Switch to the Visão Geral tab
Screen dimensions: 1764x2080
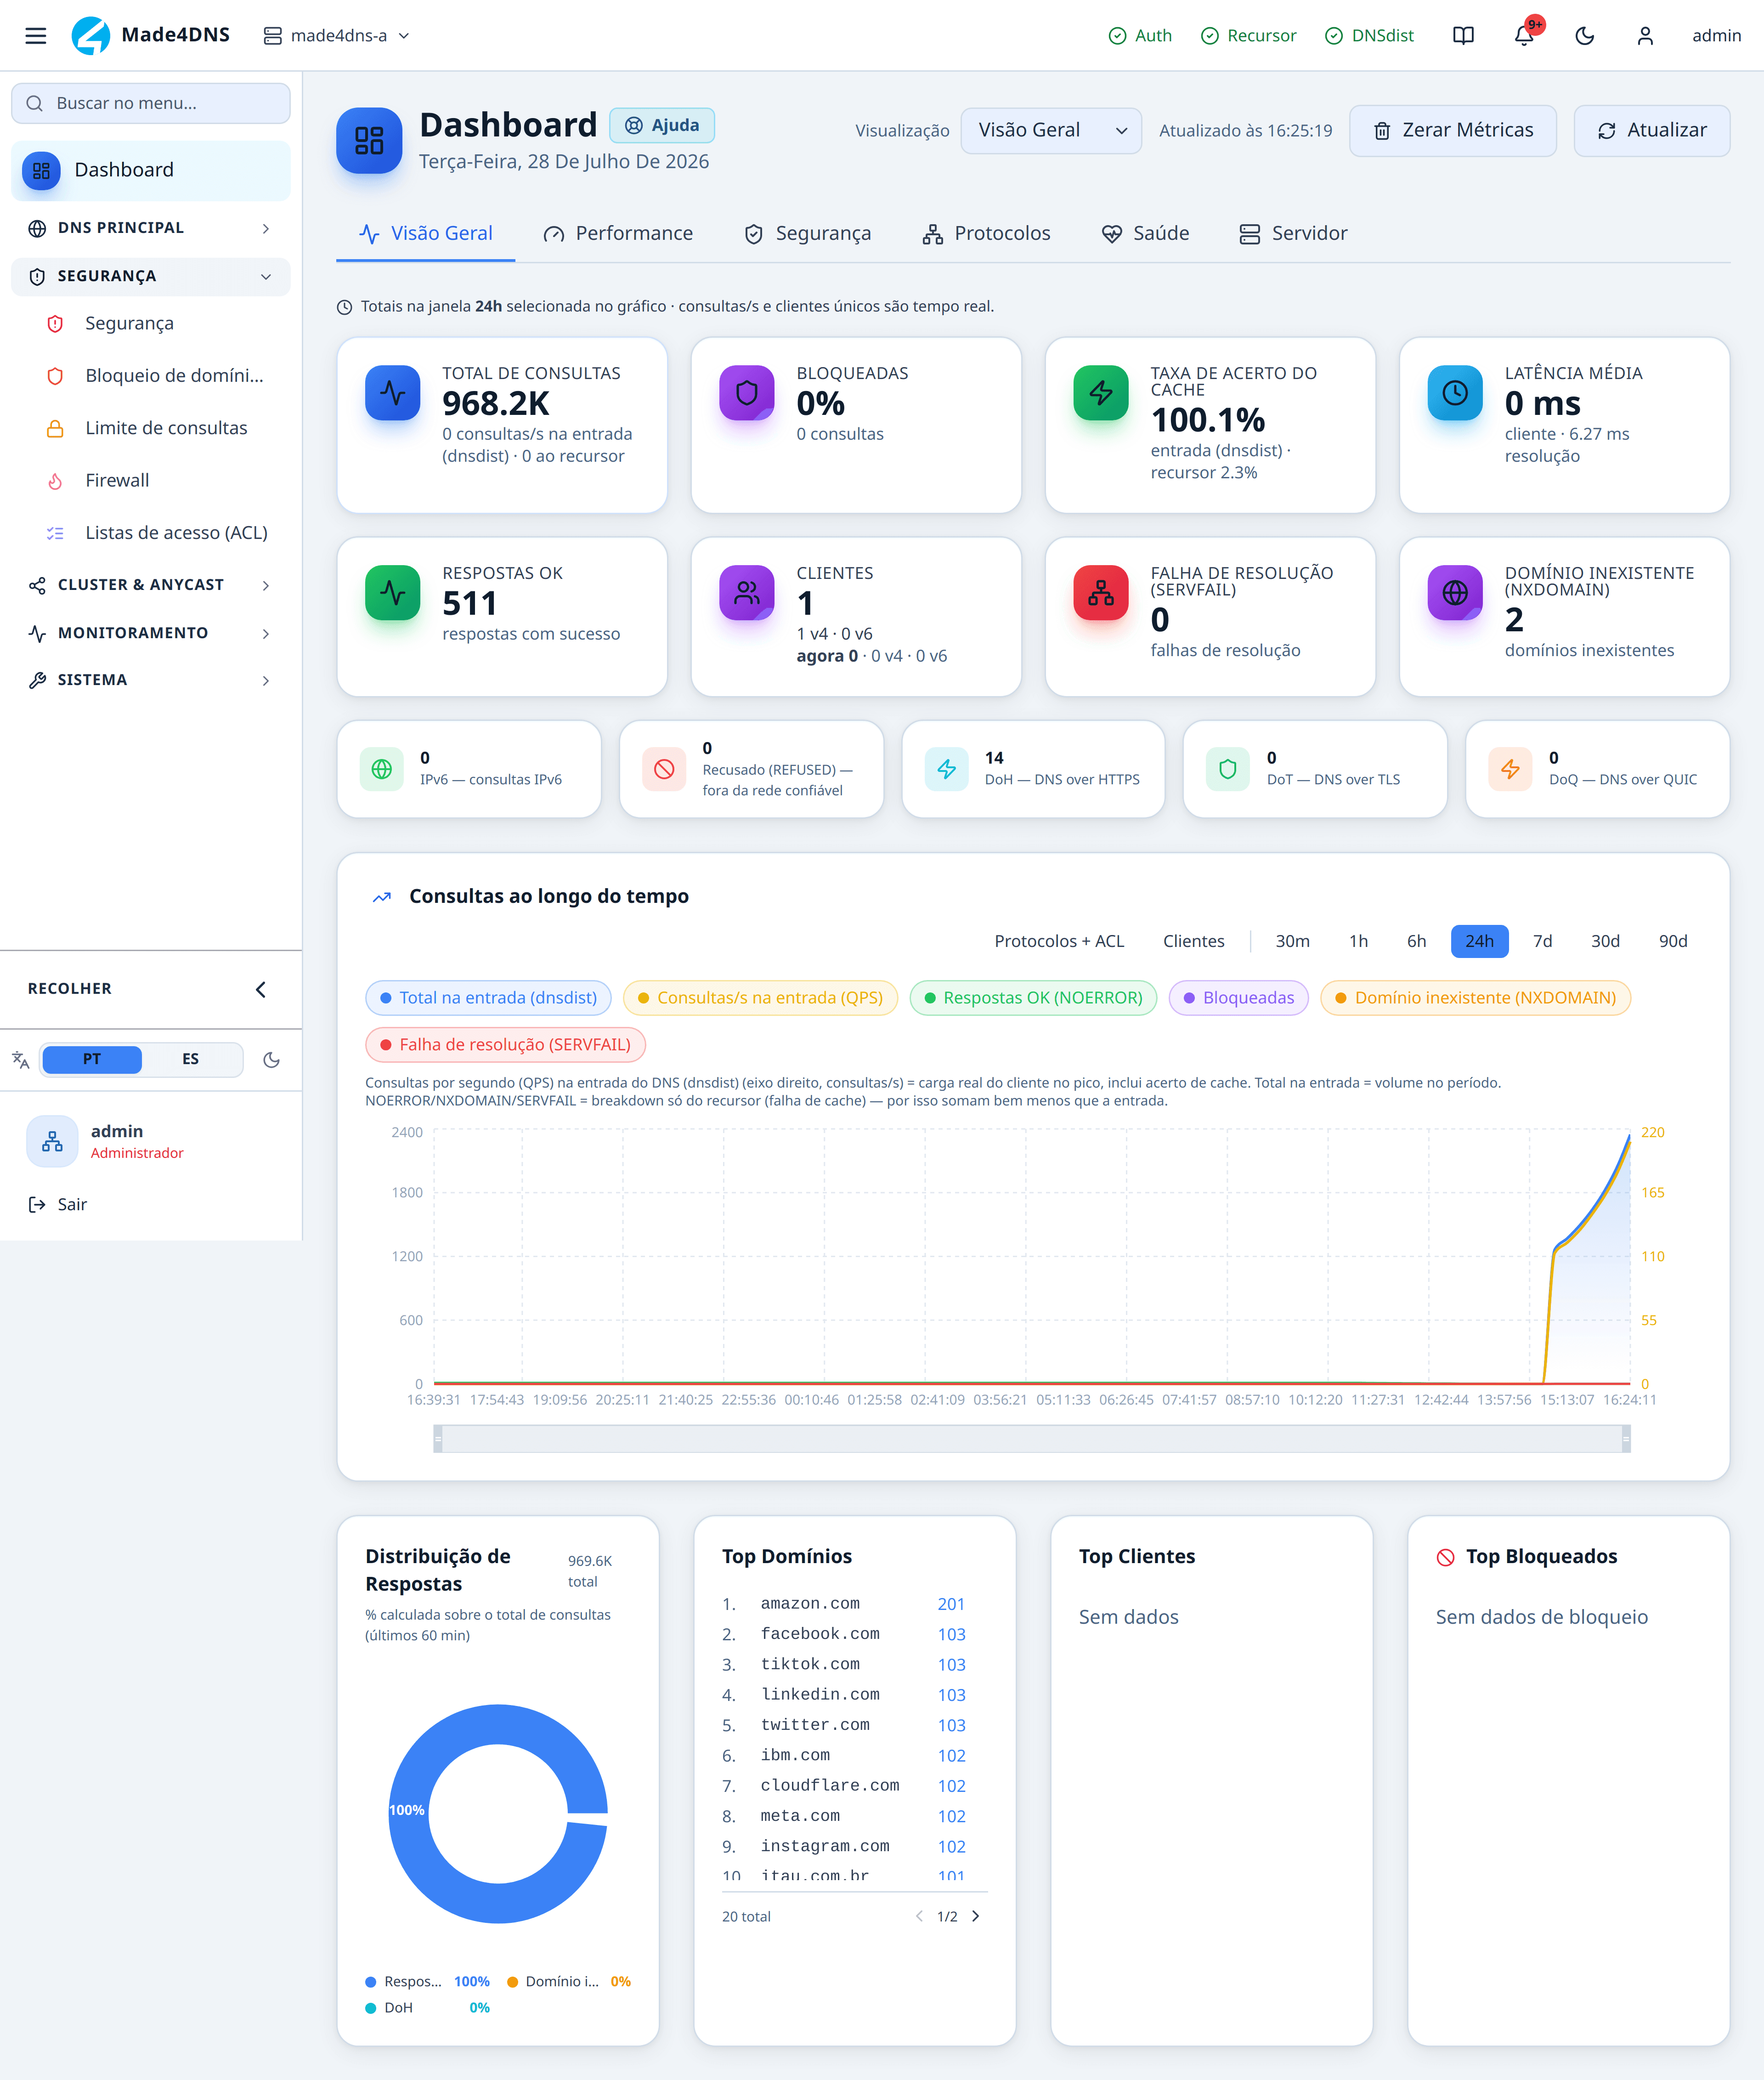coord(426,234)
